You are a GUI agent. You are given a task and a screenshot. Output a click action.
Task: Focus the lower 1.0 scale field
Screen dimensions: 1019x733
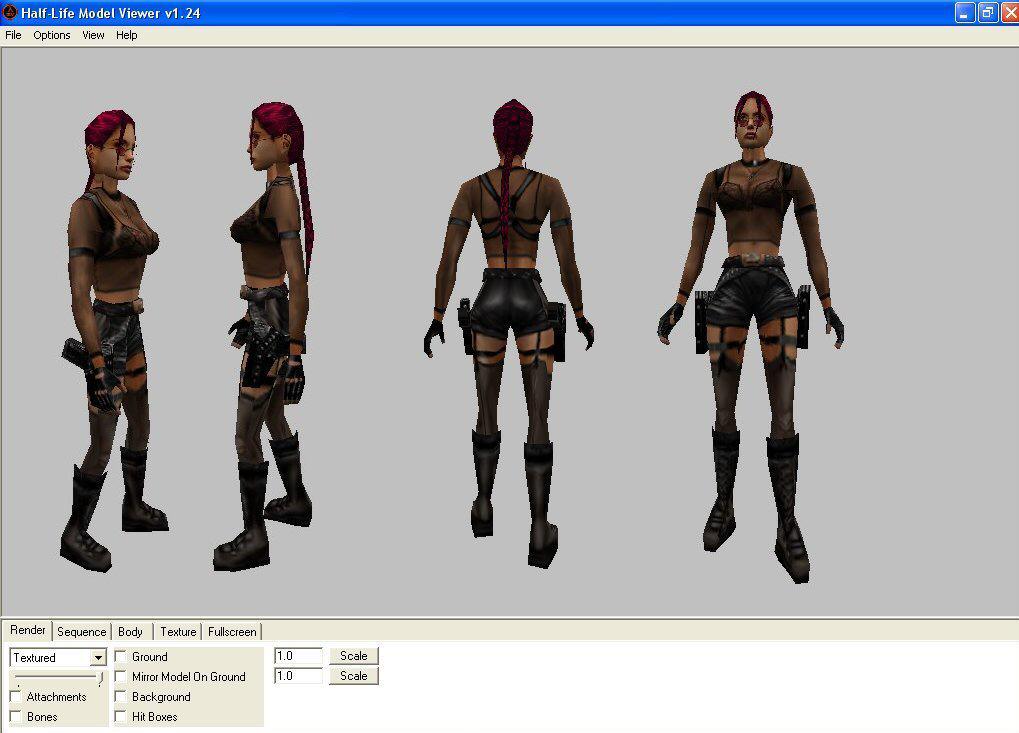coord(298,676)
